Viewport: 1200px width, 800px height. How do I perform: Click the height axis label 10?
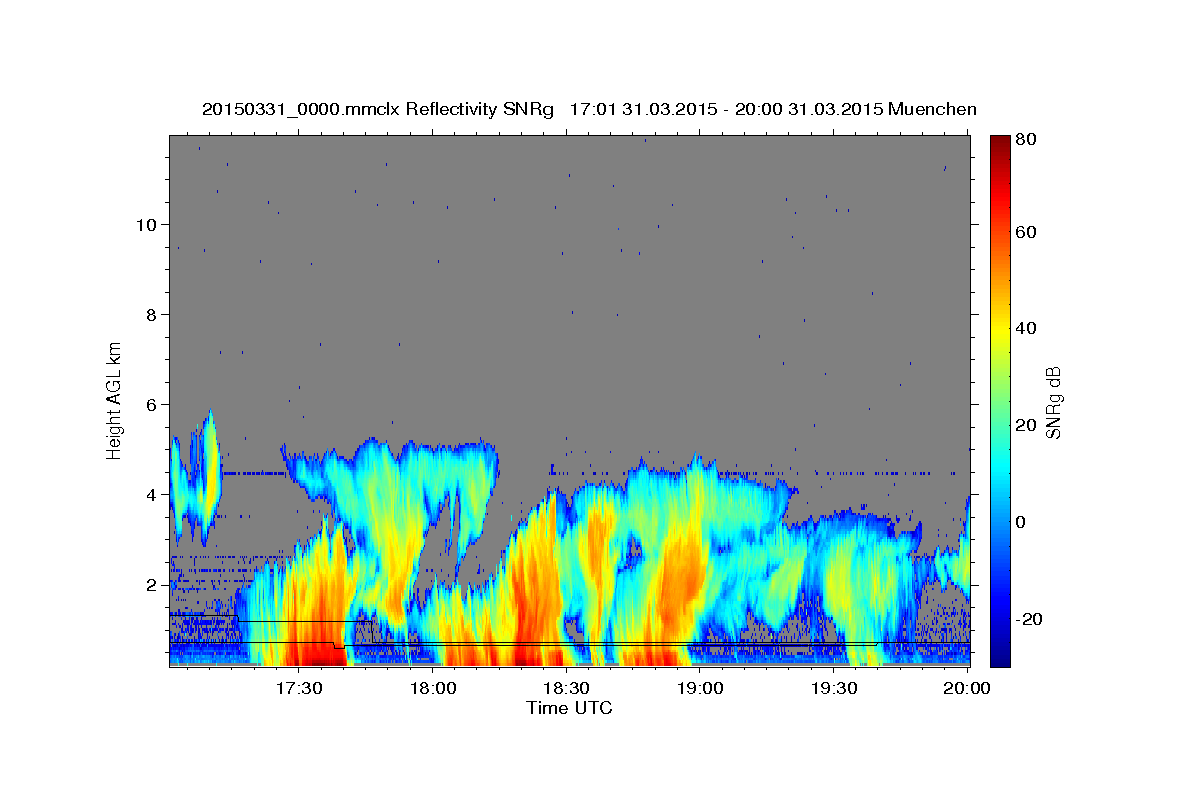pyautogui.click(x=145, y=224)
